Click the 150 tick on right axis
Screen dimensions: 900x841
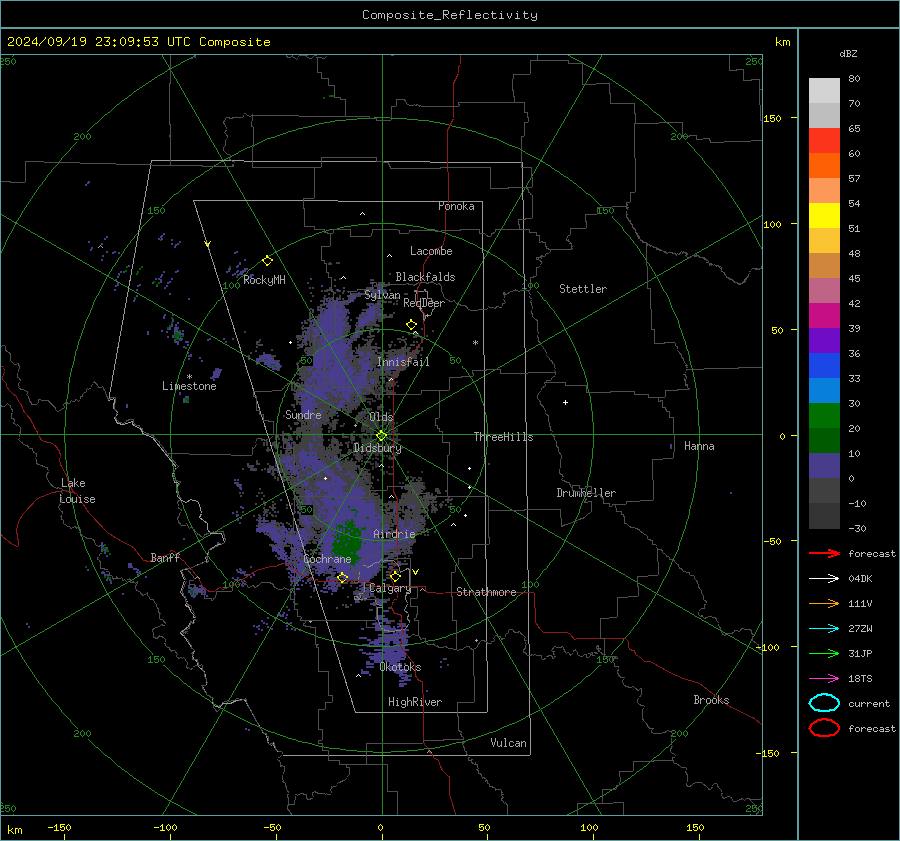(773, 118)
